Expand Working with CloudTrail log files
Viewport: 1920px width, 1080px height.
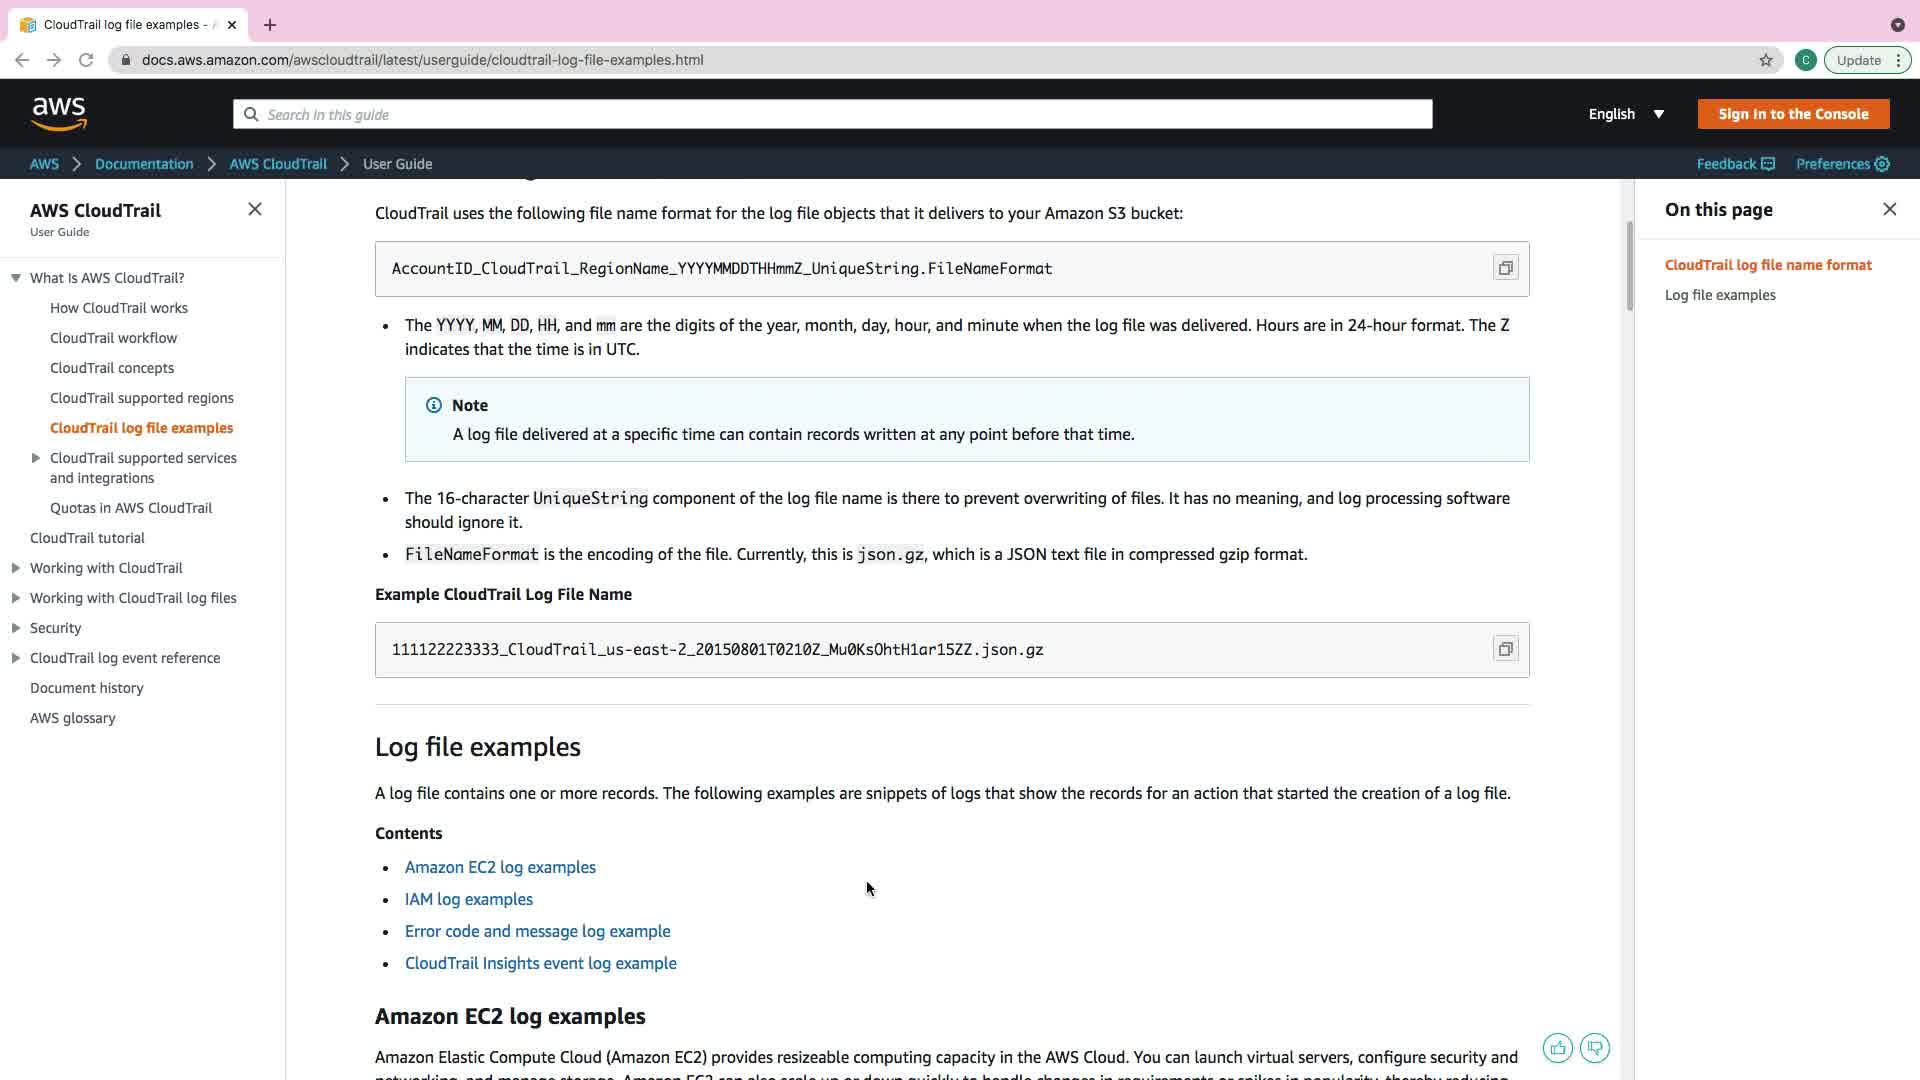(x=16, y=598)
